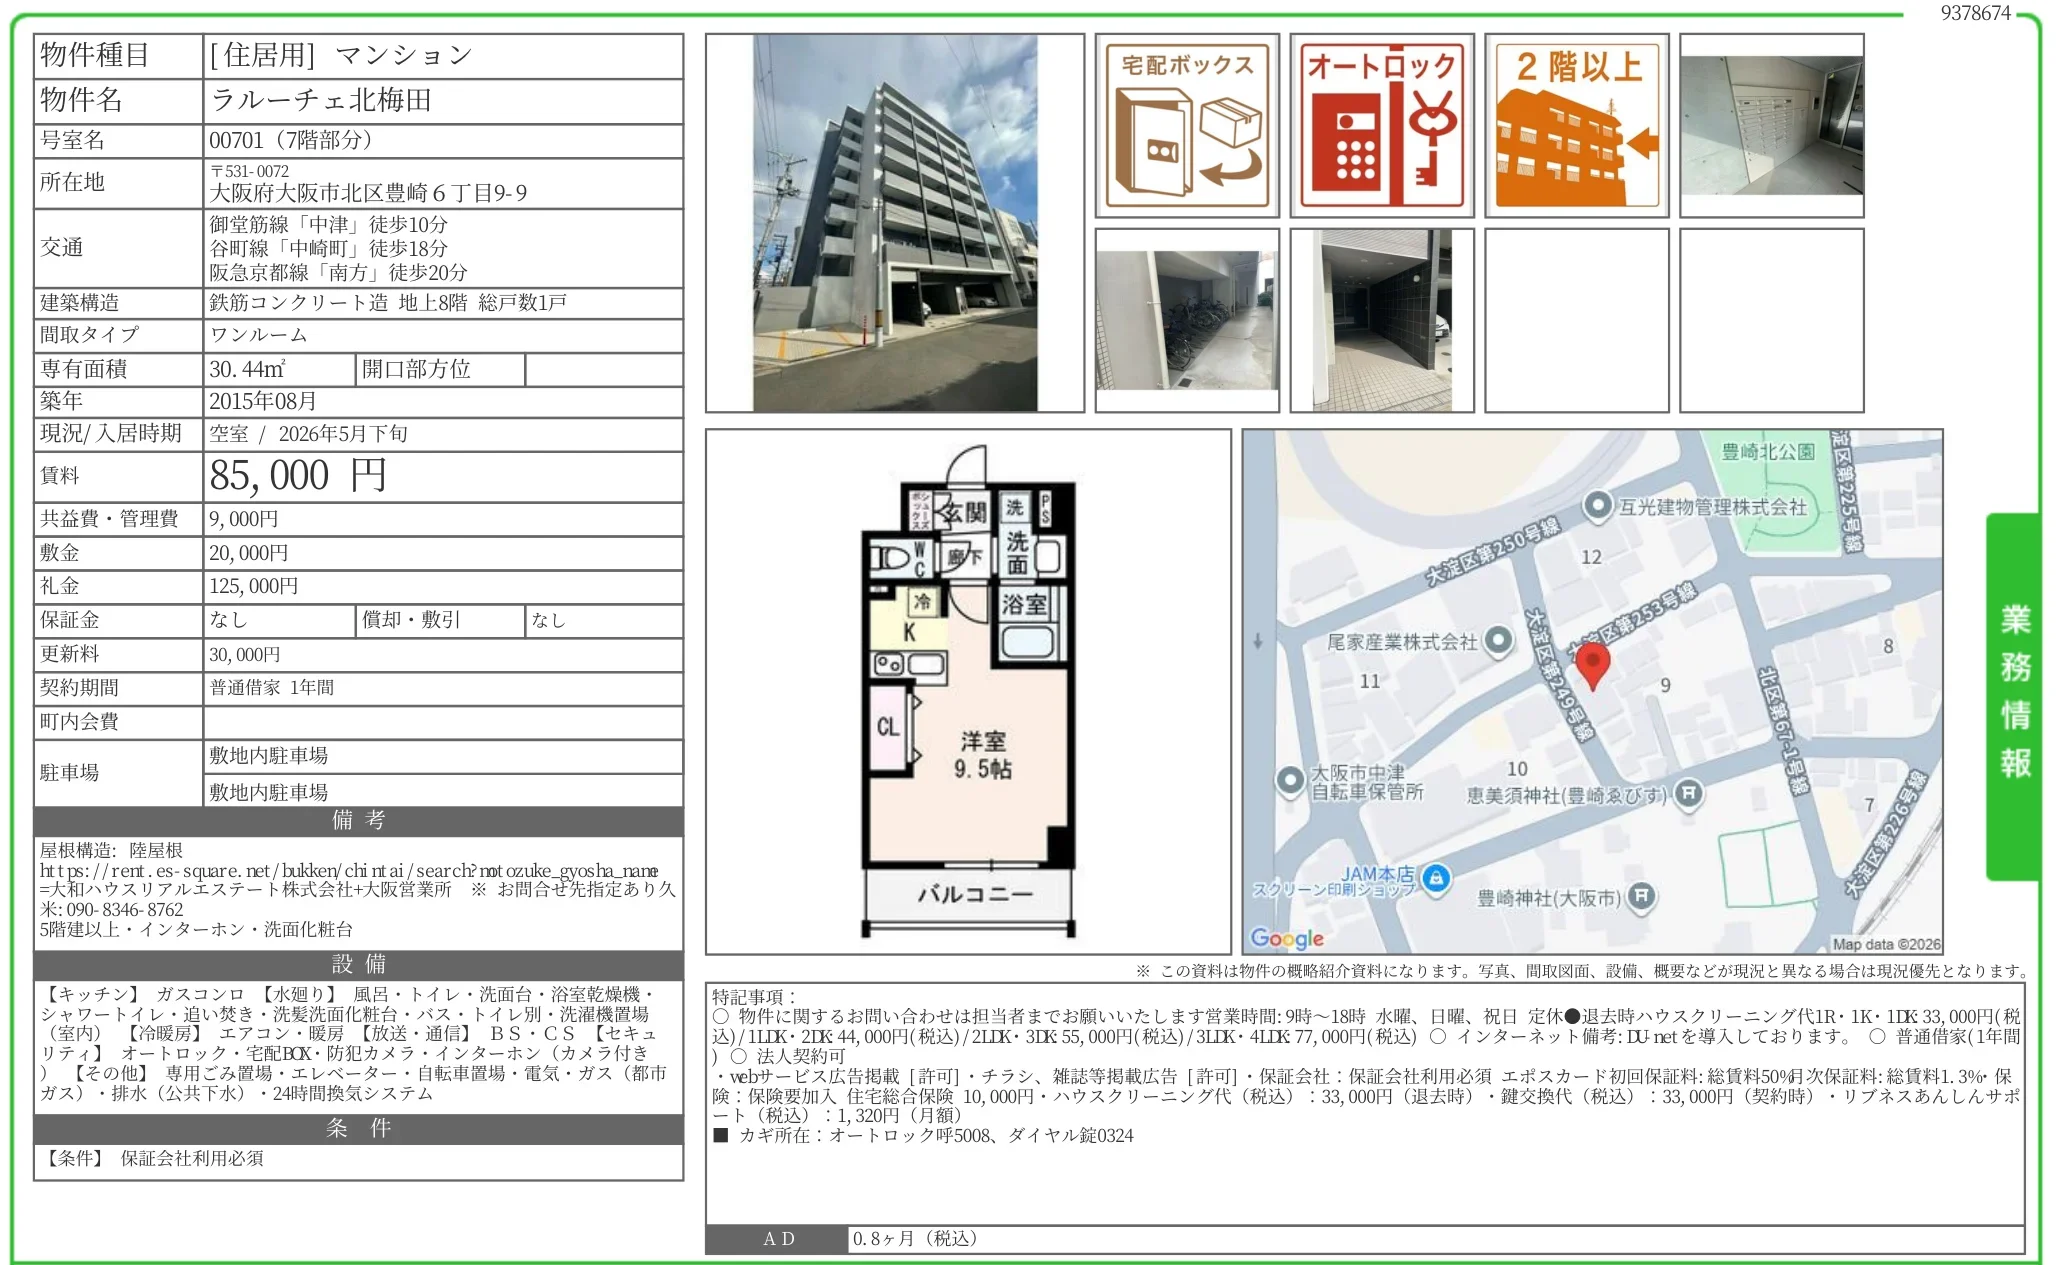Image resolution: width=2056 pixels, height=1265 pixels.
Task: Click the red property pin on the map
Action: pyautogui.click(x=1592, y=663)
